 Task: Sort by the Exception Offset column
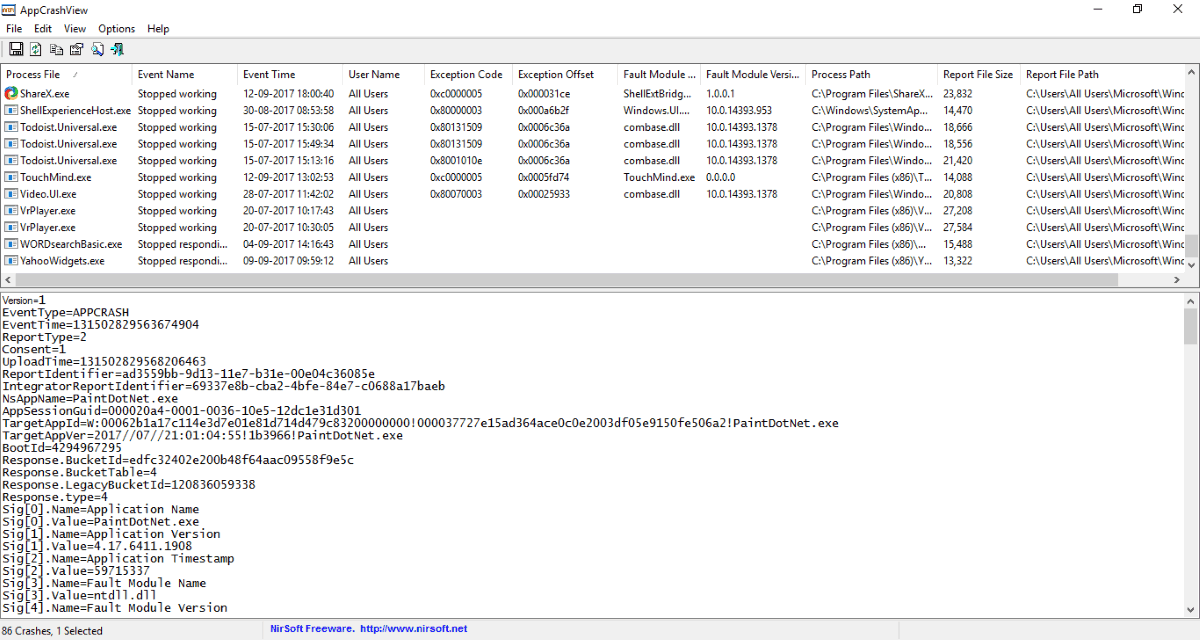click(x=564, y=74)
